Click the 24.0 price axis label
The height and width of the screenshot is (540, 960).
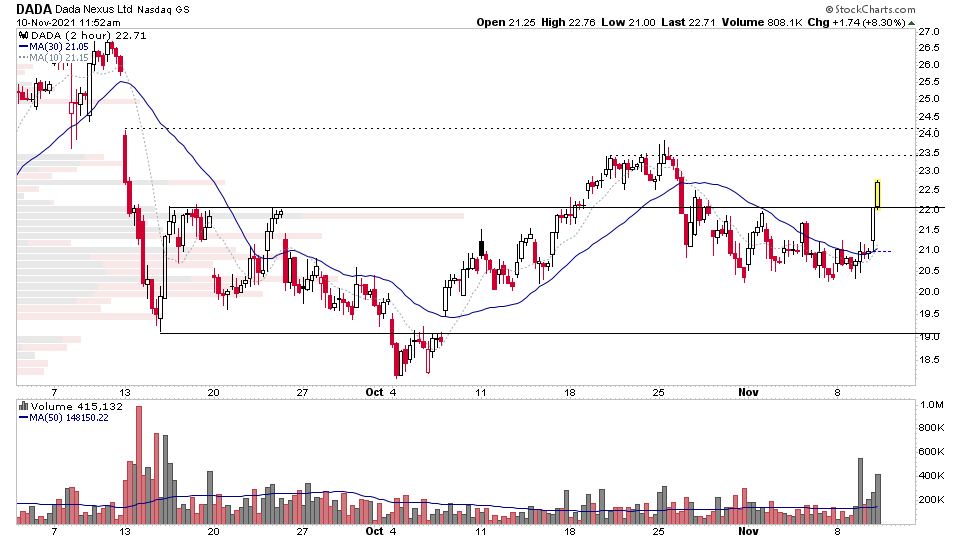coord(929,133)
